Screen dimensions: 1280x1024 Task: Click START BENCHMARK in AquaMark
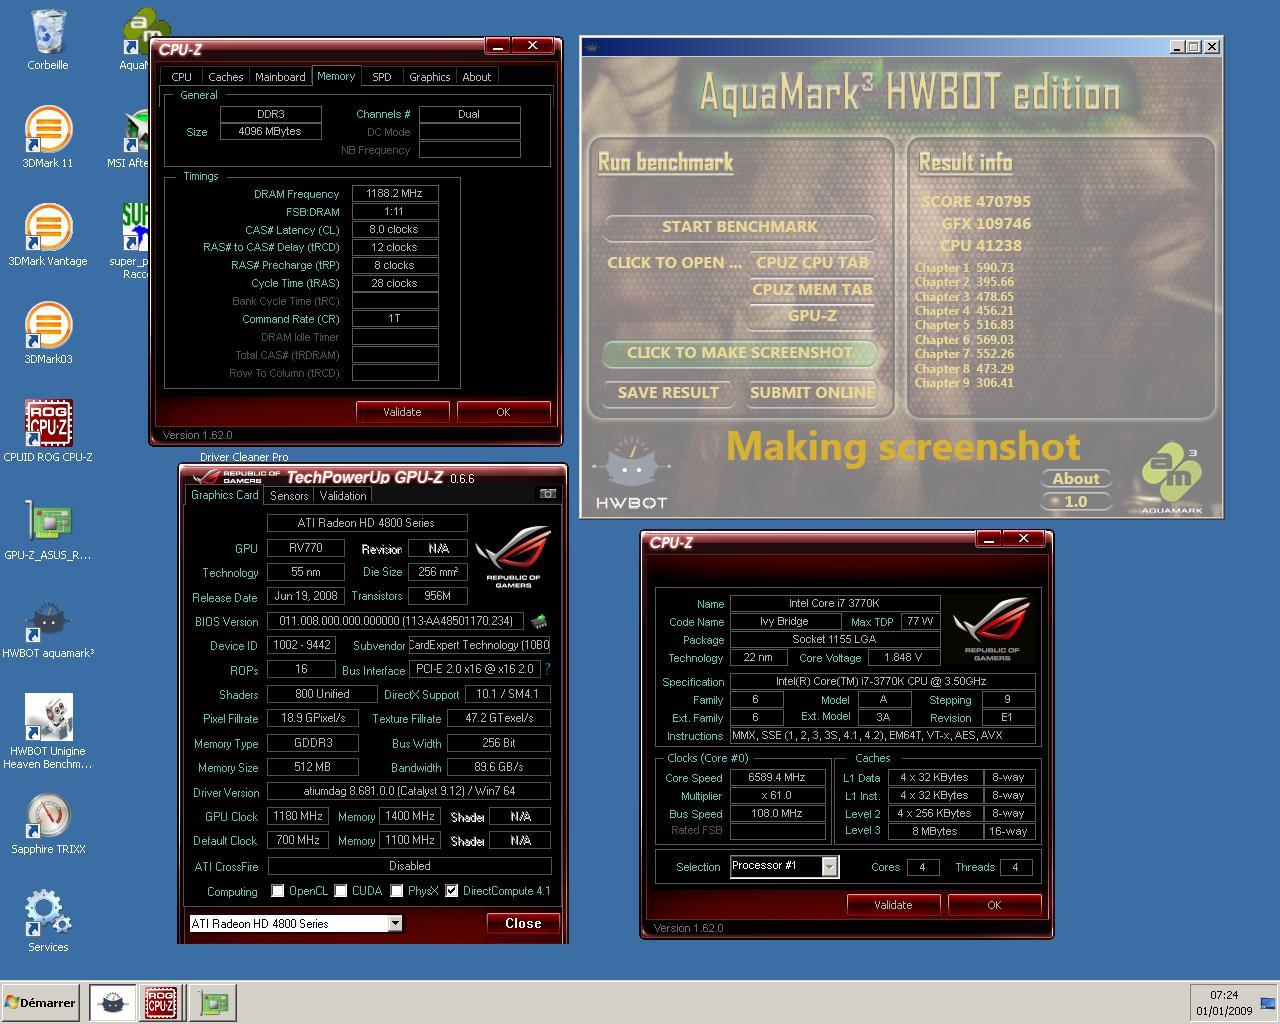(739, 227)
